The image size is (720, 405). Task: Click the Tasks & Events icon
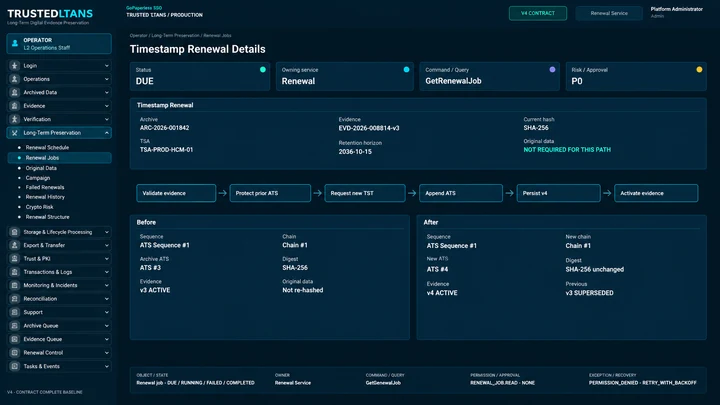click(x=15, y=366)
